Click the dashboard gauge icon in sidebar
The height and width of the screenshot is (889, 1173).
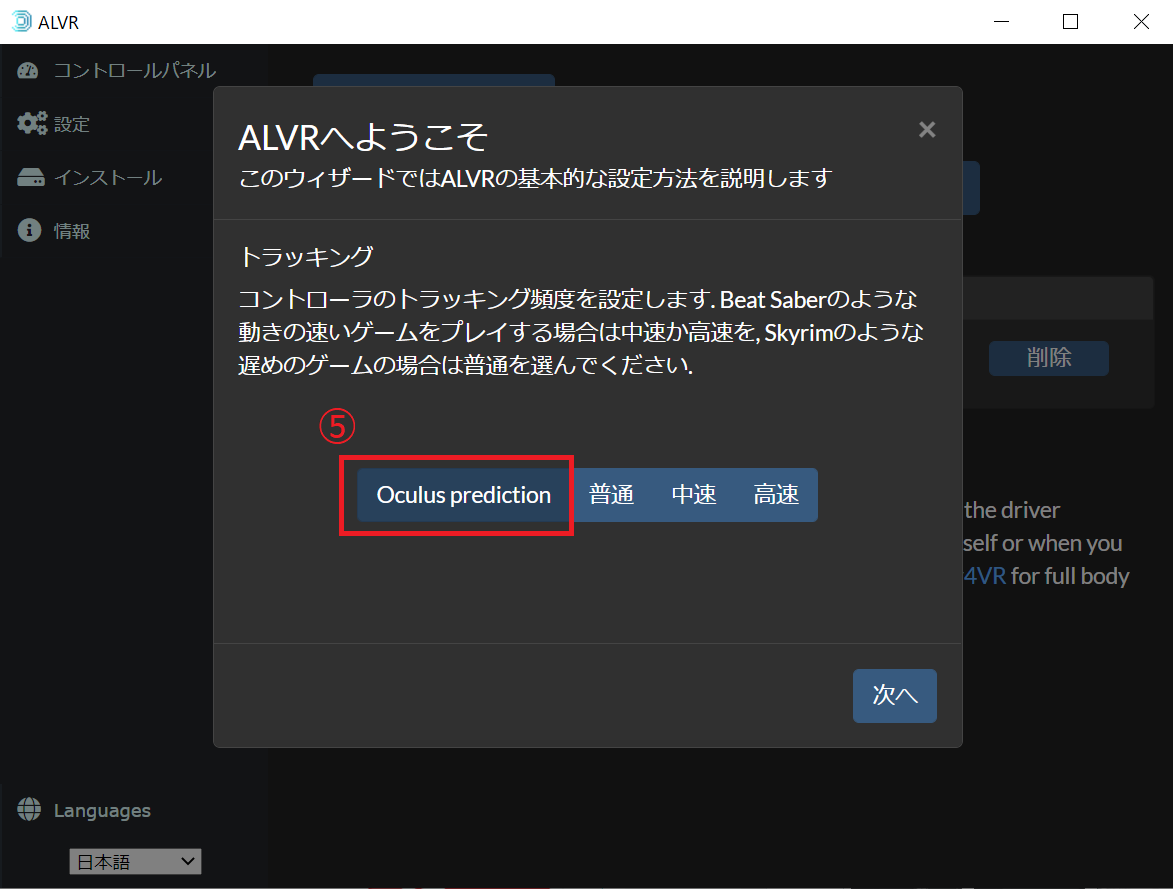tap(28, 70)
